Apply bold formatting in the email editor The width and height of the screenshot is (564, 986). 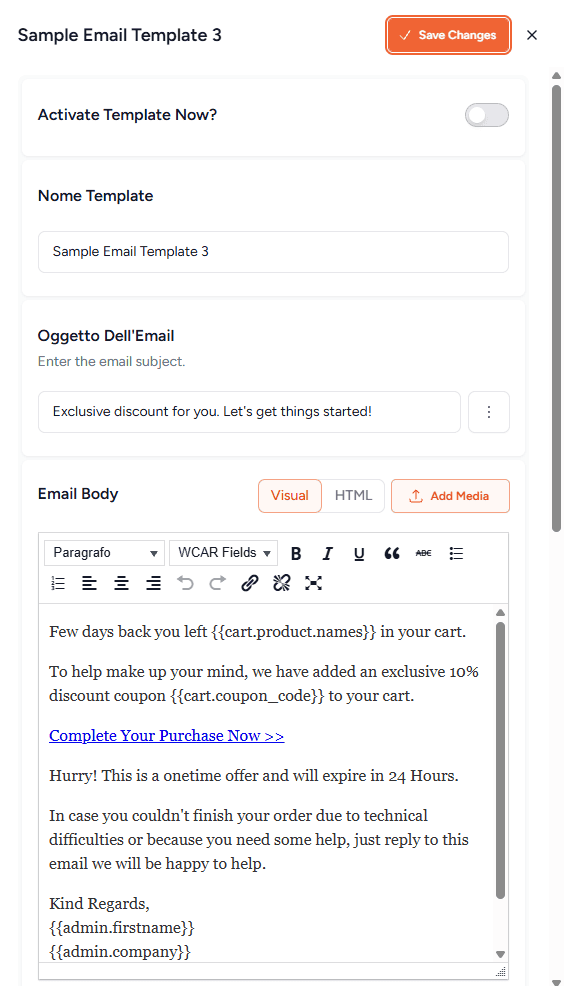tap(296, 553)
